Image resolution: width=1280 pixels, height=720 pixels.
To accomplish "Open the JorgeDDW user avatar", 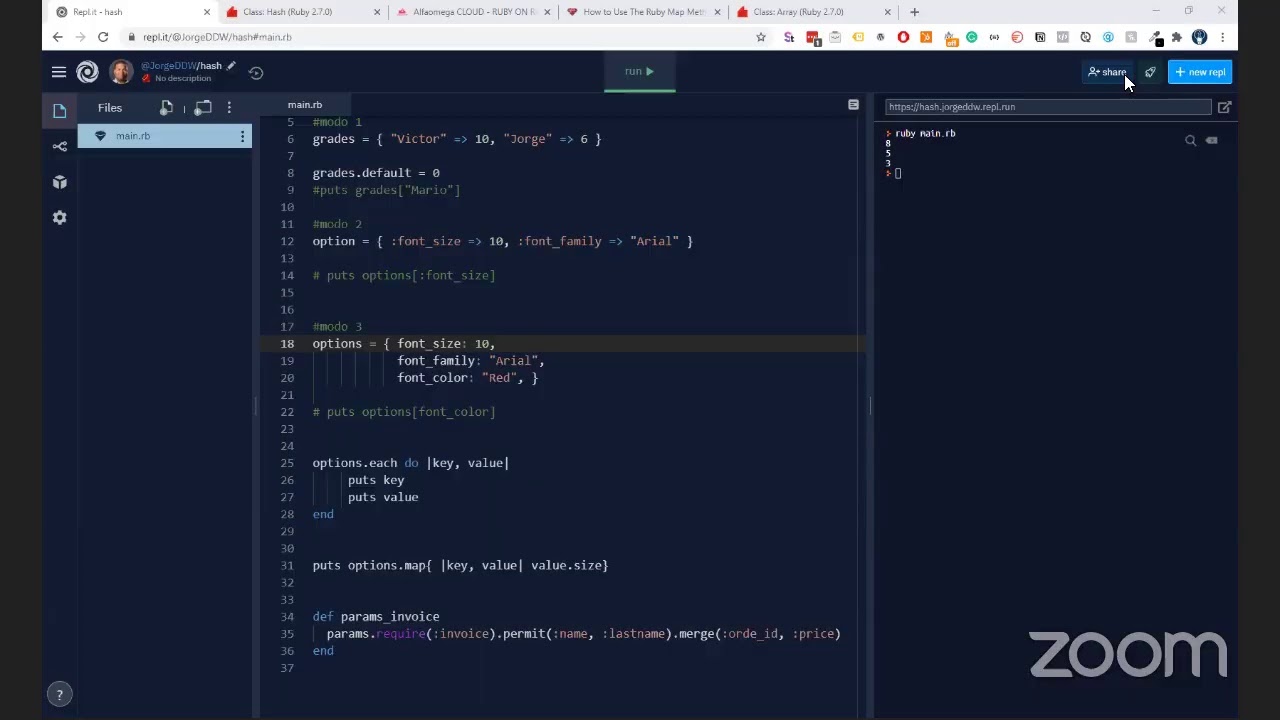I will (121, 72).
